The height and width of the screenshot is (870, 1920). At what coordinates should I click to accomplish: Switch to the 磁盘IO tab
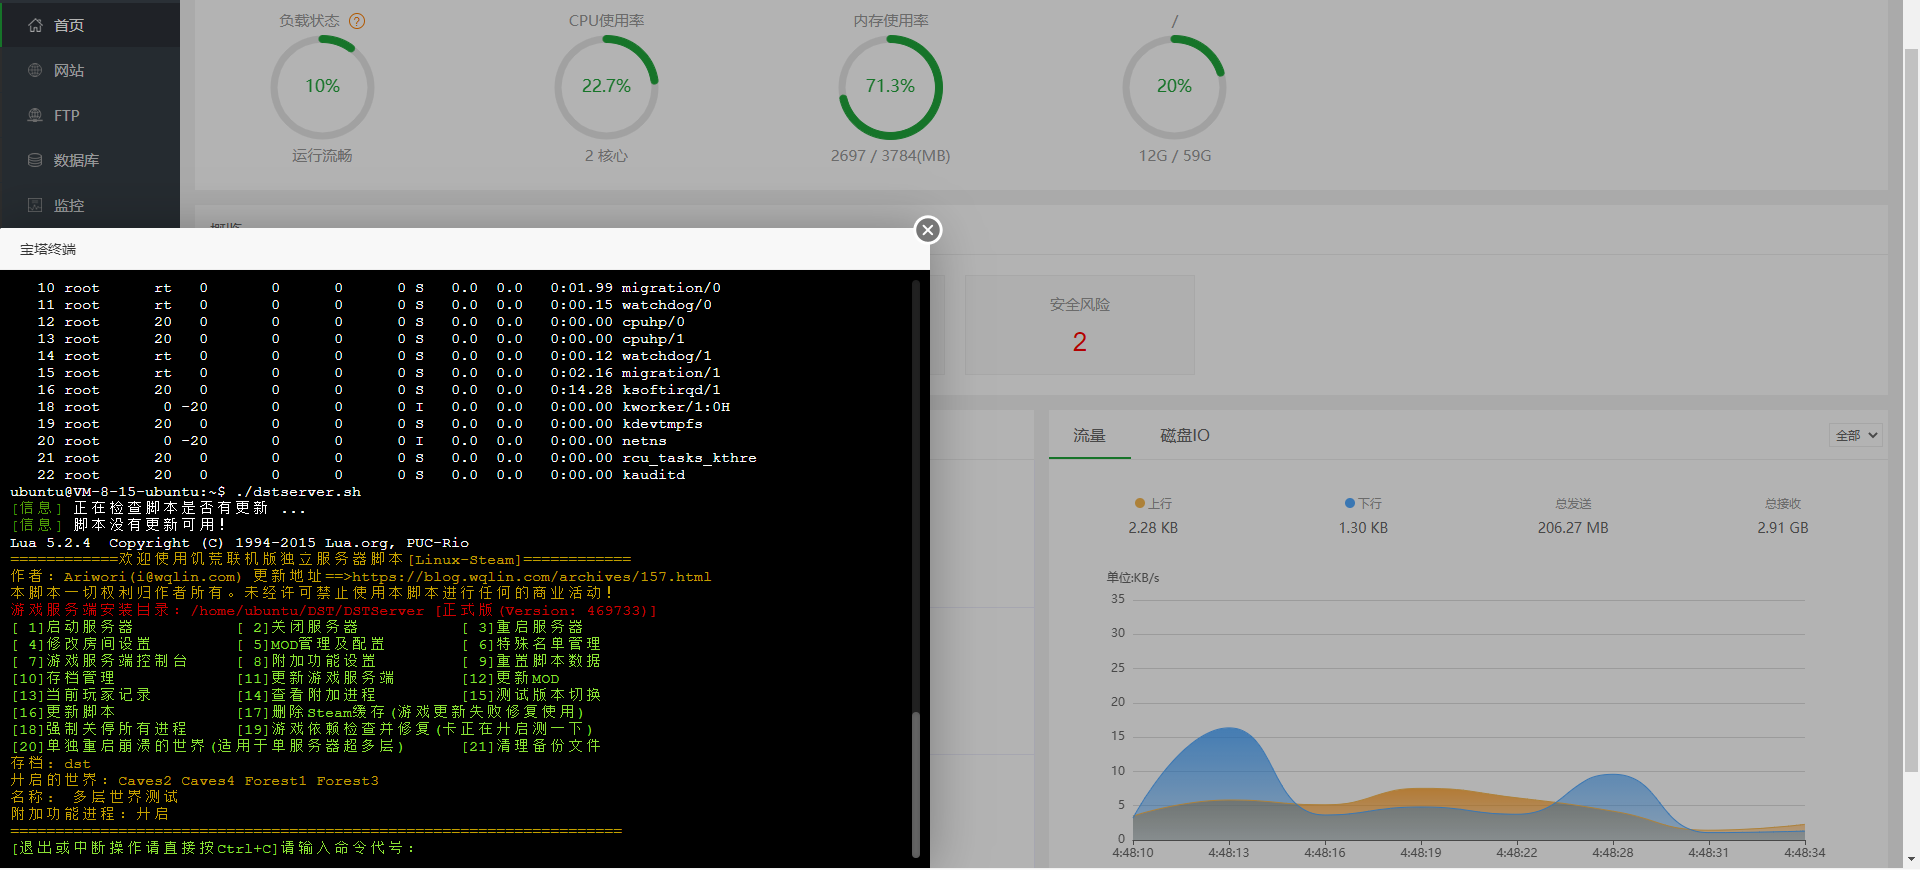(1184, 435)
